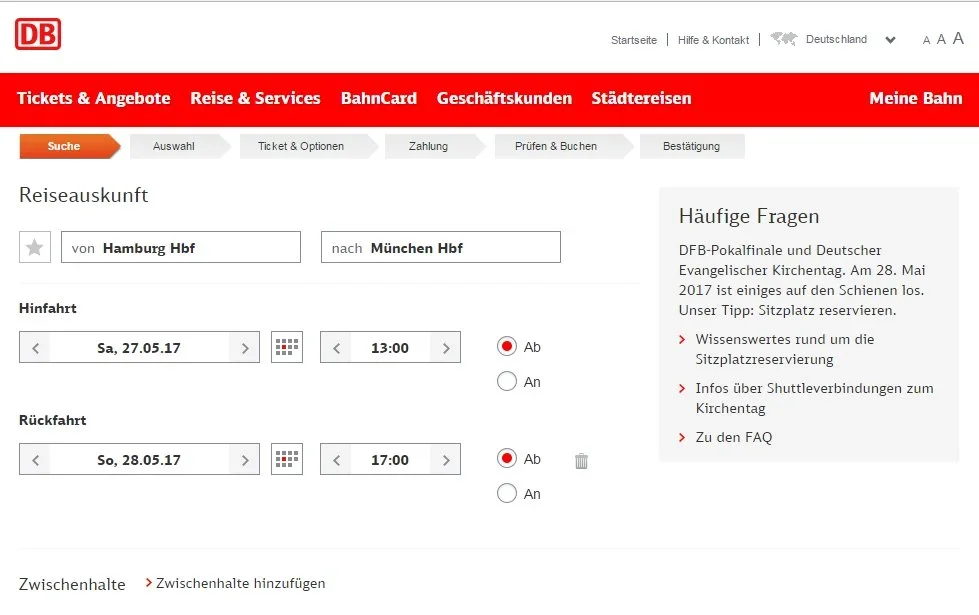The image size is (979, 615).
Task: Advance Hinfahrt date to next day
Action: pyautogui.click(x=244, y=348)
